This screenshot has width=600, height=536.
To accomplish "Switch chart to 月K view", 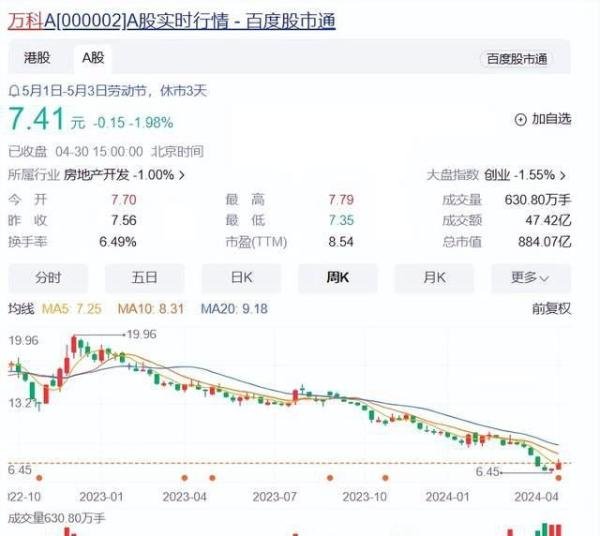I will 434,277.
